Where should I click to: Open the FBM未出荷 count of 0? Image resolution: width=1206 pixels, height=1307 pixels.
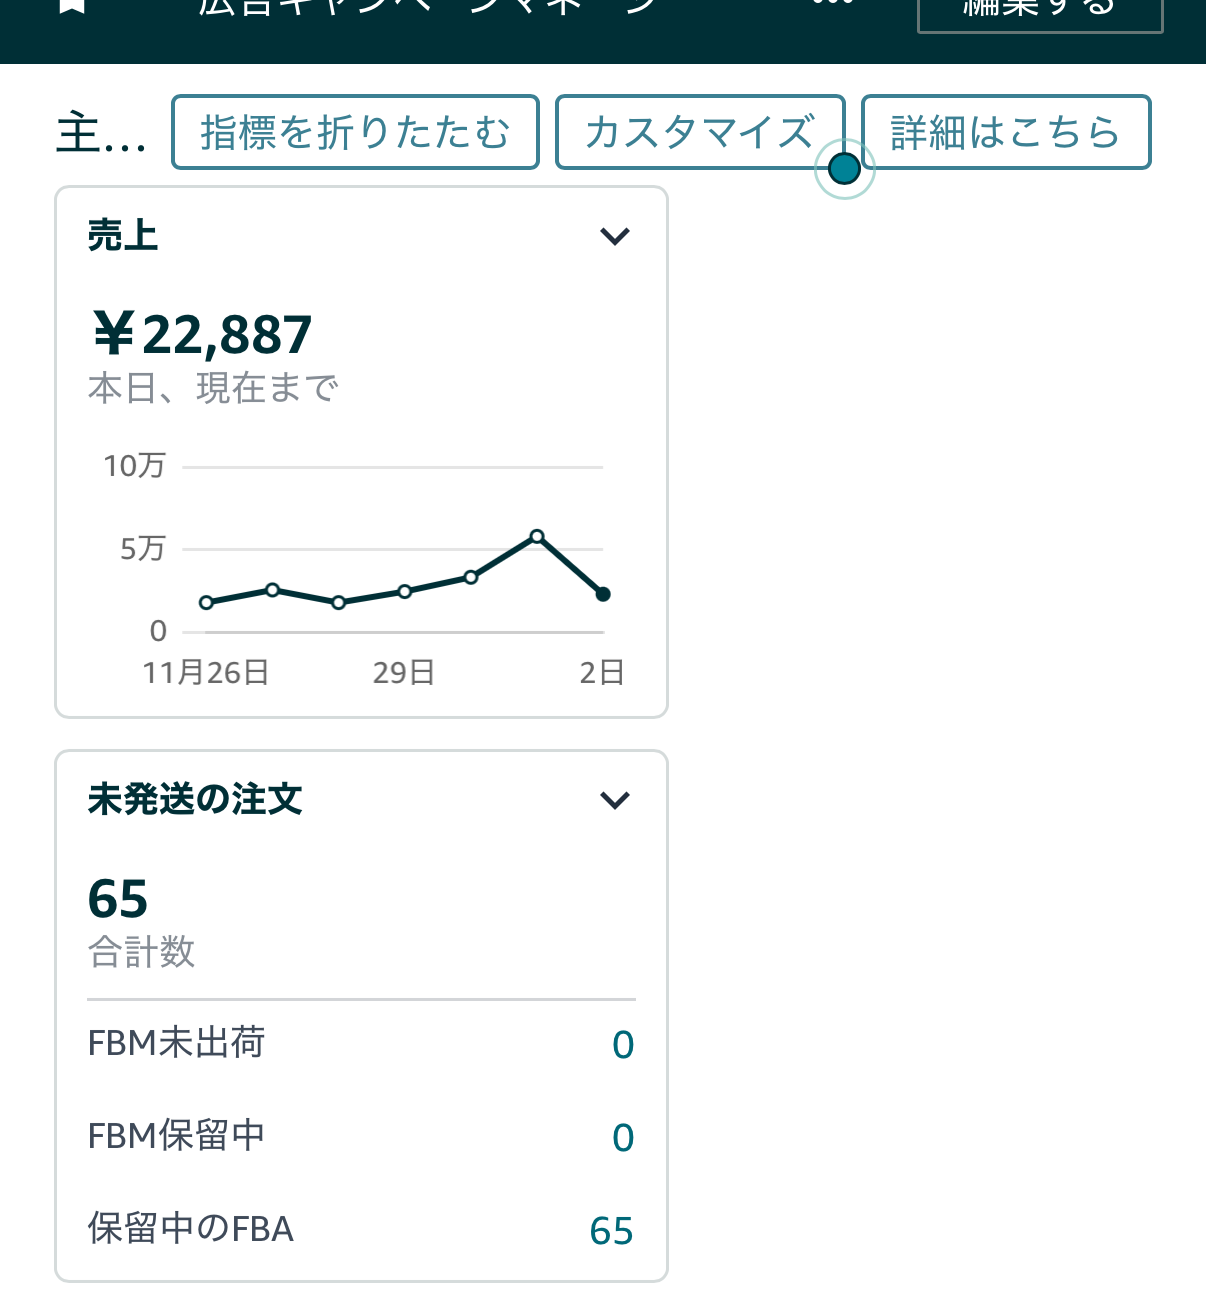click(622, 1045)
